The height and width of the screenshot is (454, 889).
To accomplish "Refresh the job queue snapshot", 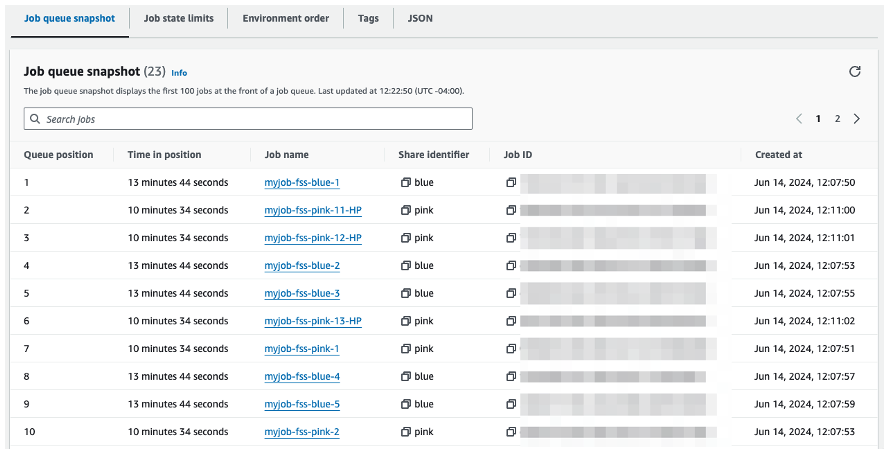I will [854, 71].
